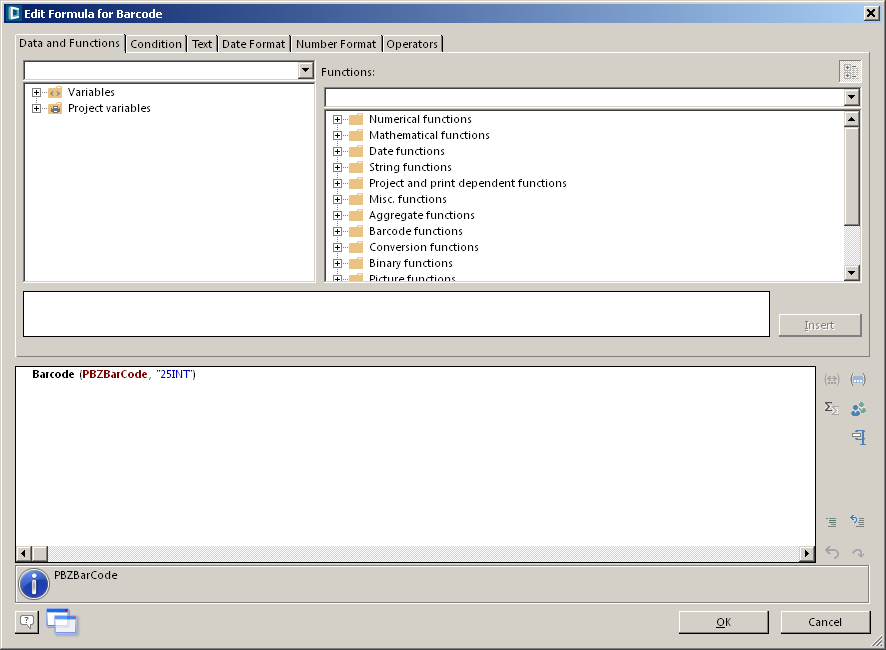Viewport: 886px width, 650px height.
Task: Open the help speech bubble button
Action: click(x=27, y=621)
